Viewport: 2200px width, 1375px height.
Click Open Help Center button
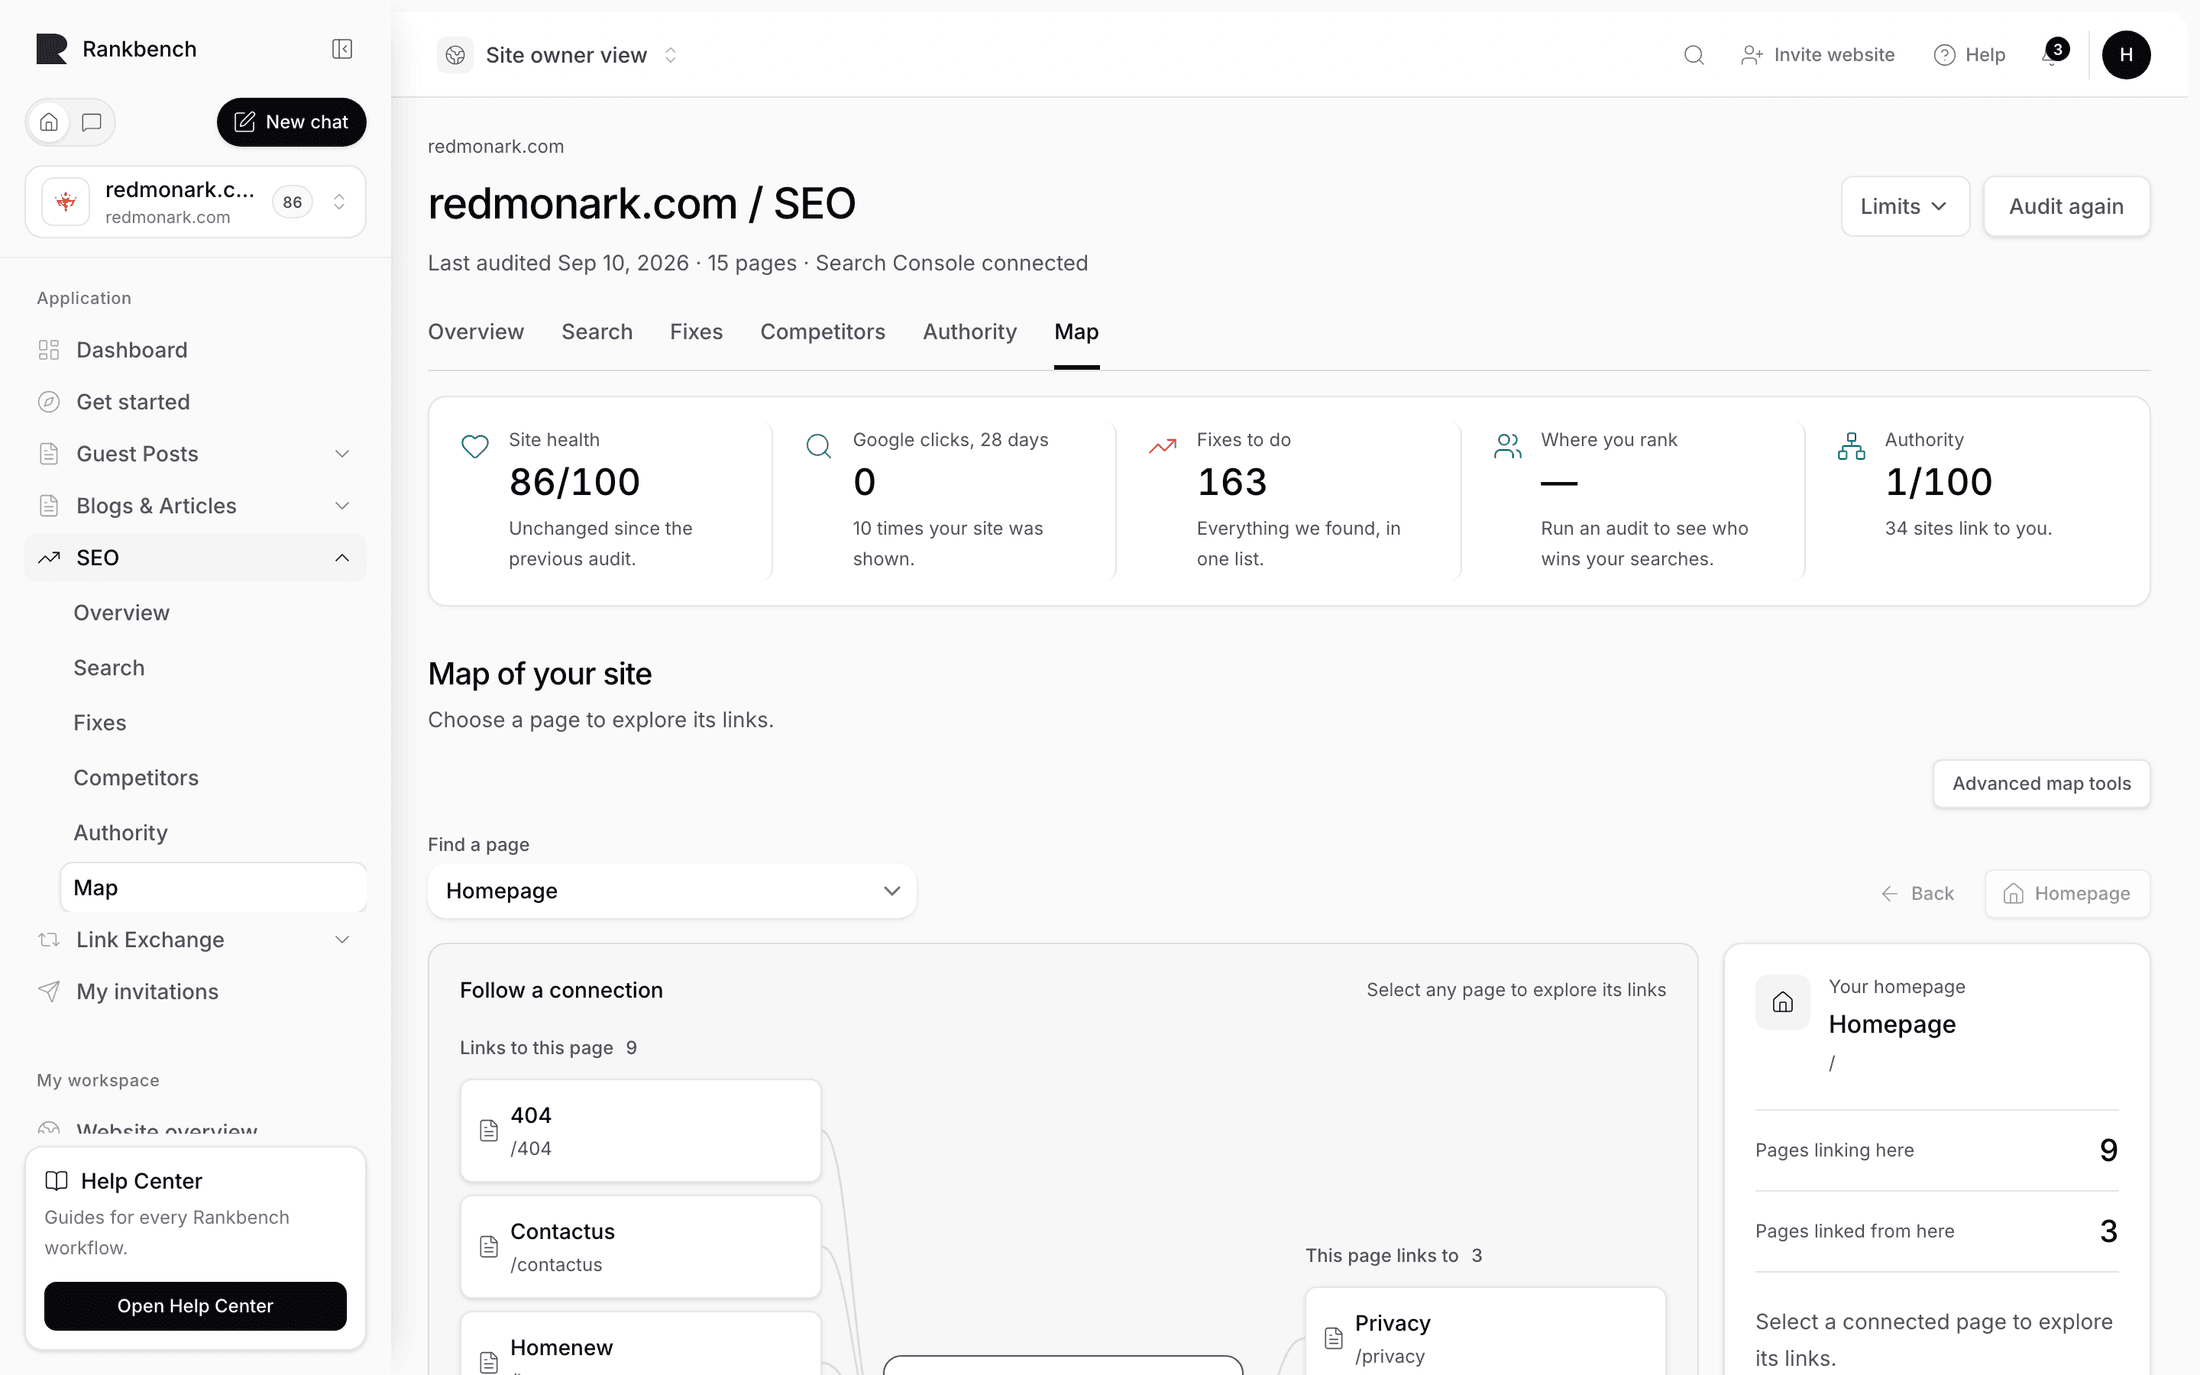click(195, 1306)
